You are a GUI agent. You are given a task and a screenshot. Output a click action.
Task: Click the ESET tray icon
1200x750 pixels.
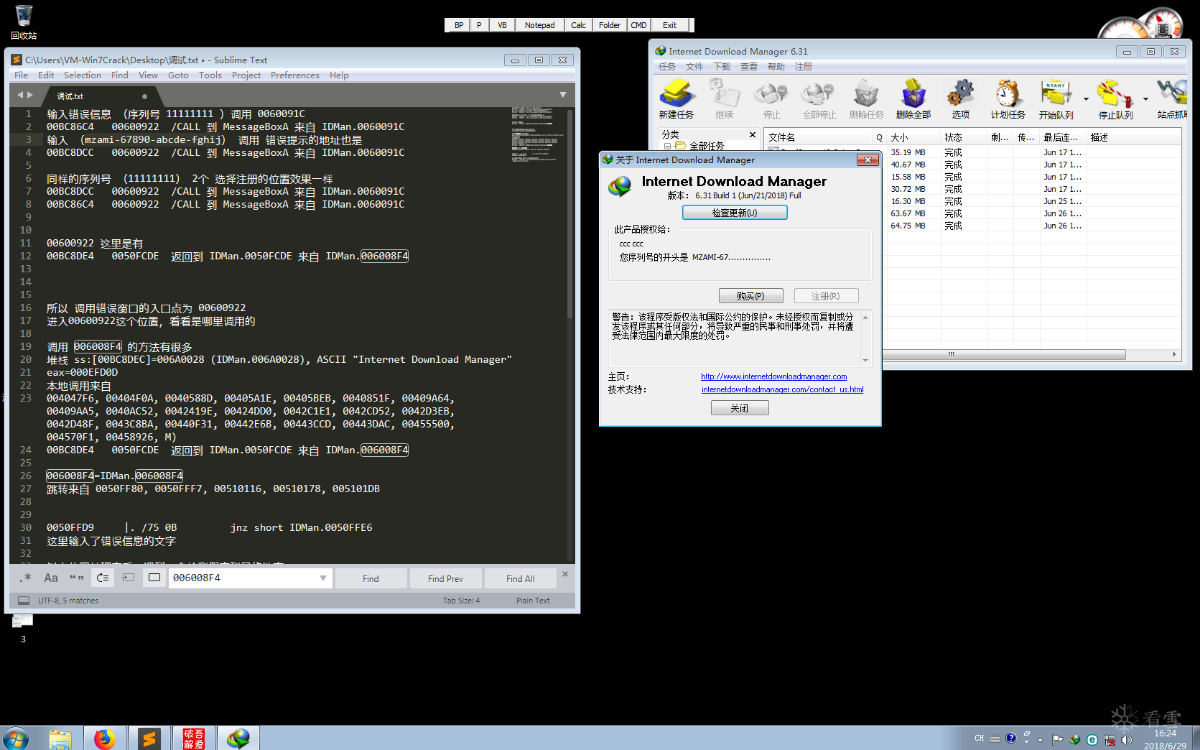coord(1092,740)
